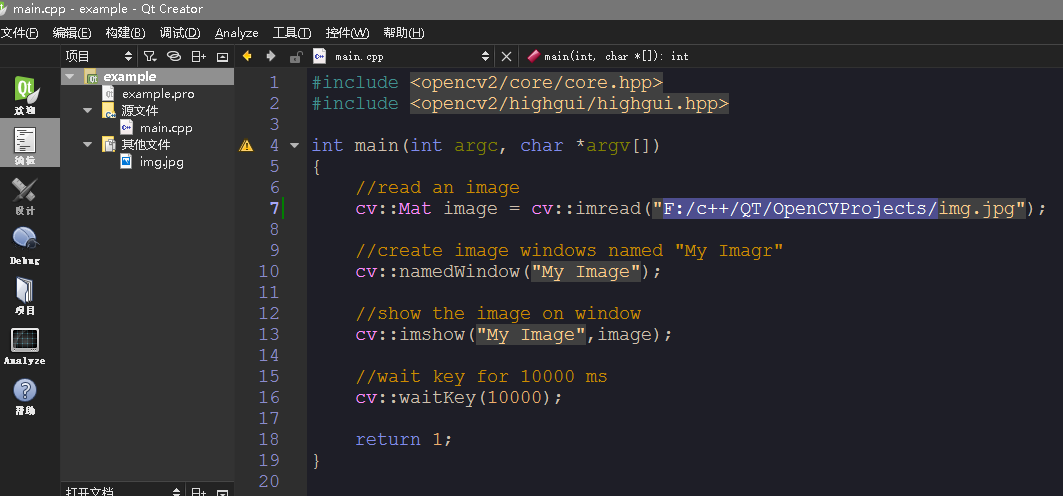Toggle synchronize with editor link icon
This screenshot has width=1063, height=496.
click(x=174, y=56)
